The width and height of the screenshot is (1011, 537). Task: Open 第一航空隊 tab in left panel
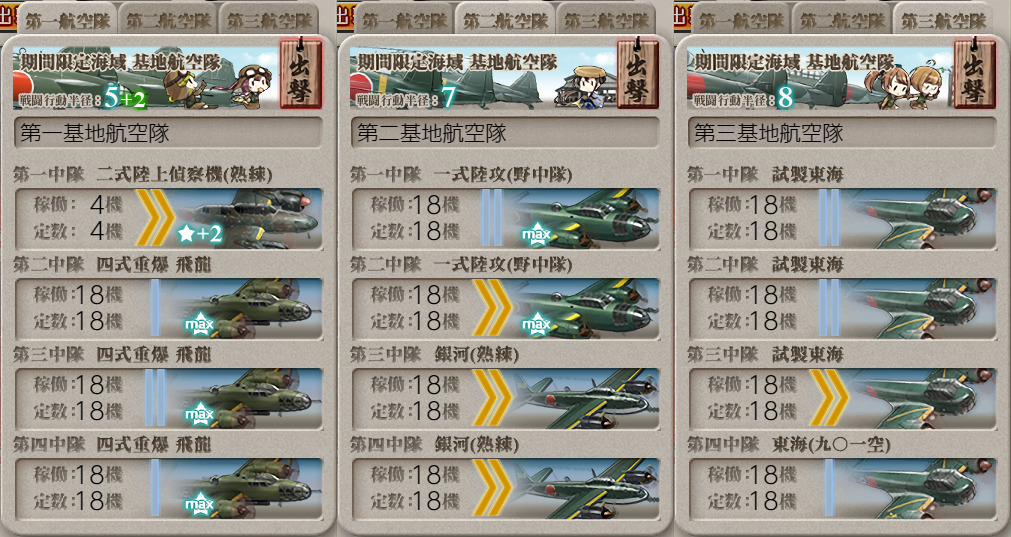[x=67, y=19]
